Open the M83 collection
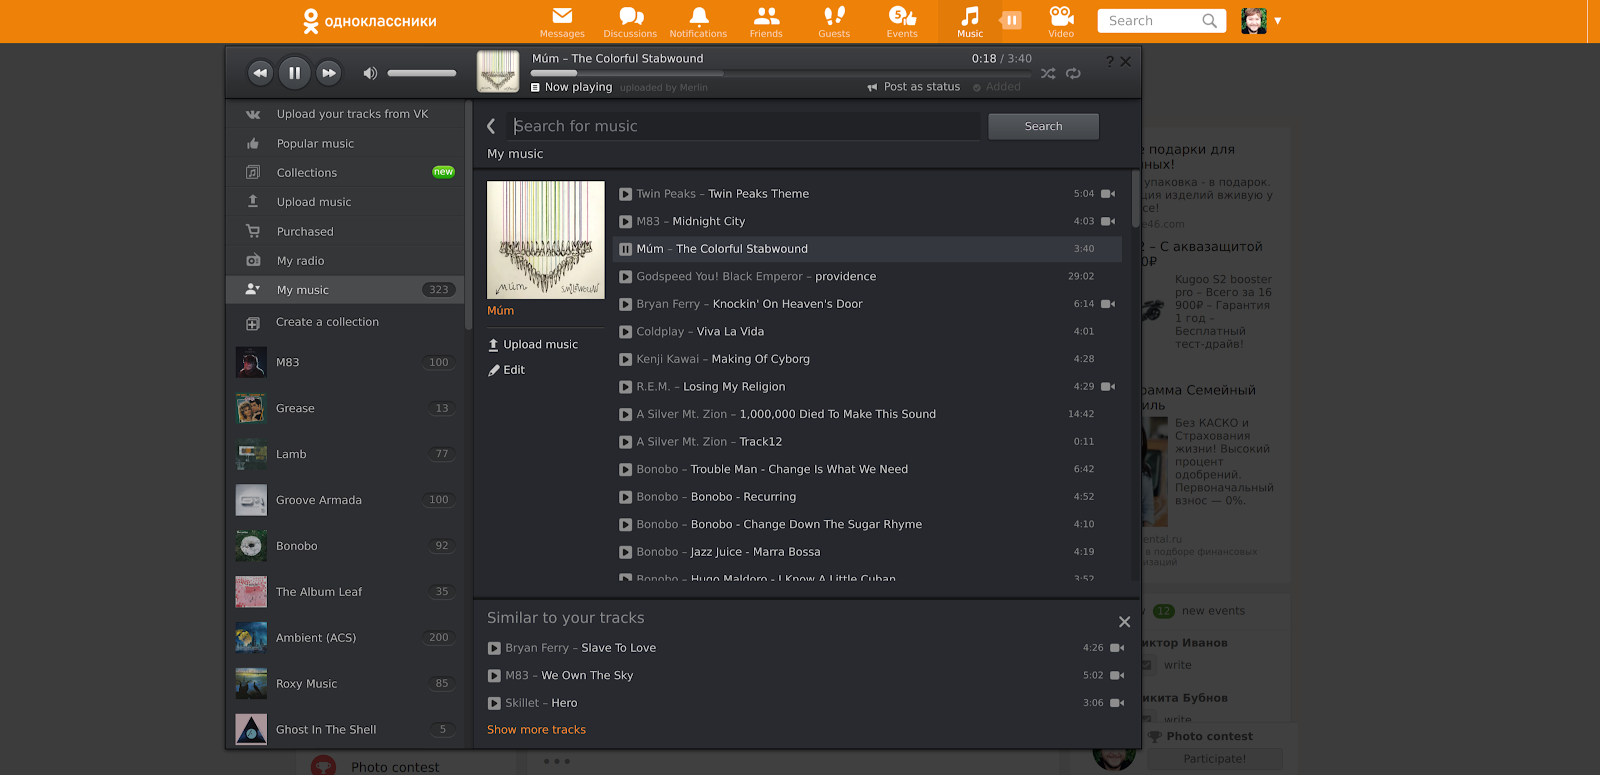Screen dimensions: 1600x775 346,362
